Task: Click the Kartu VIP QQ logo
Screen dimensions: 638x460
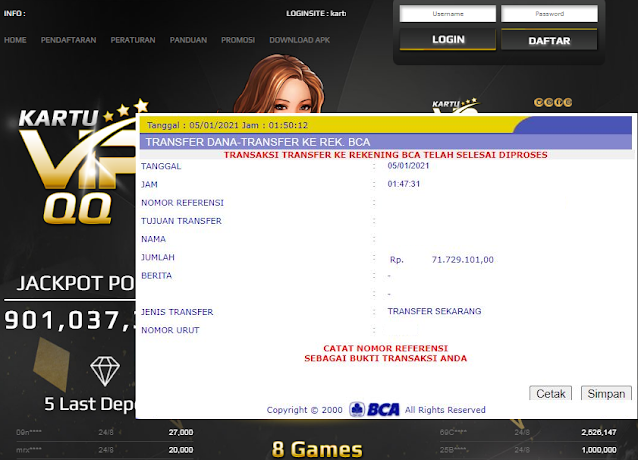Action: click(x=77, y=162)
